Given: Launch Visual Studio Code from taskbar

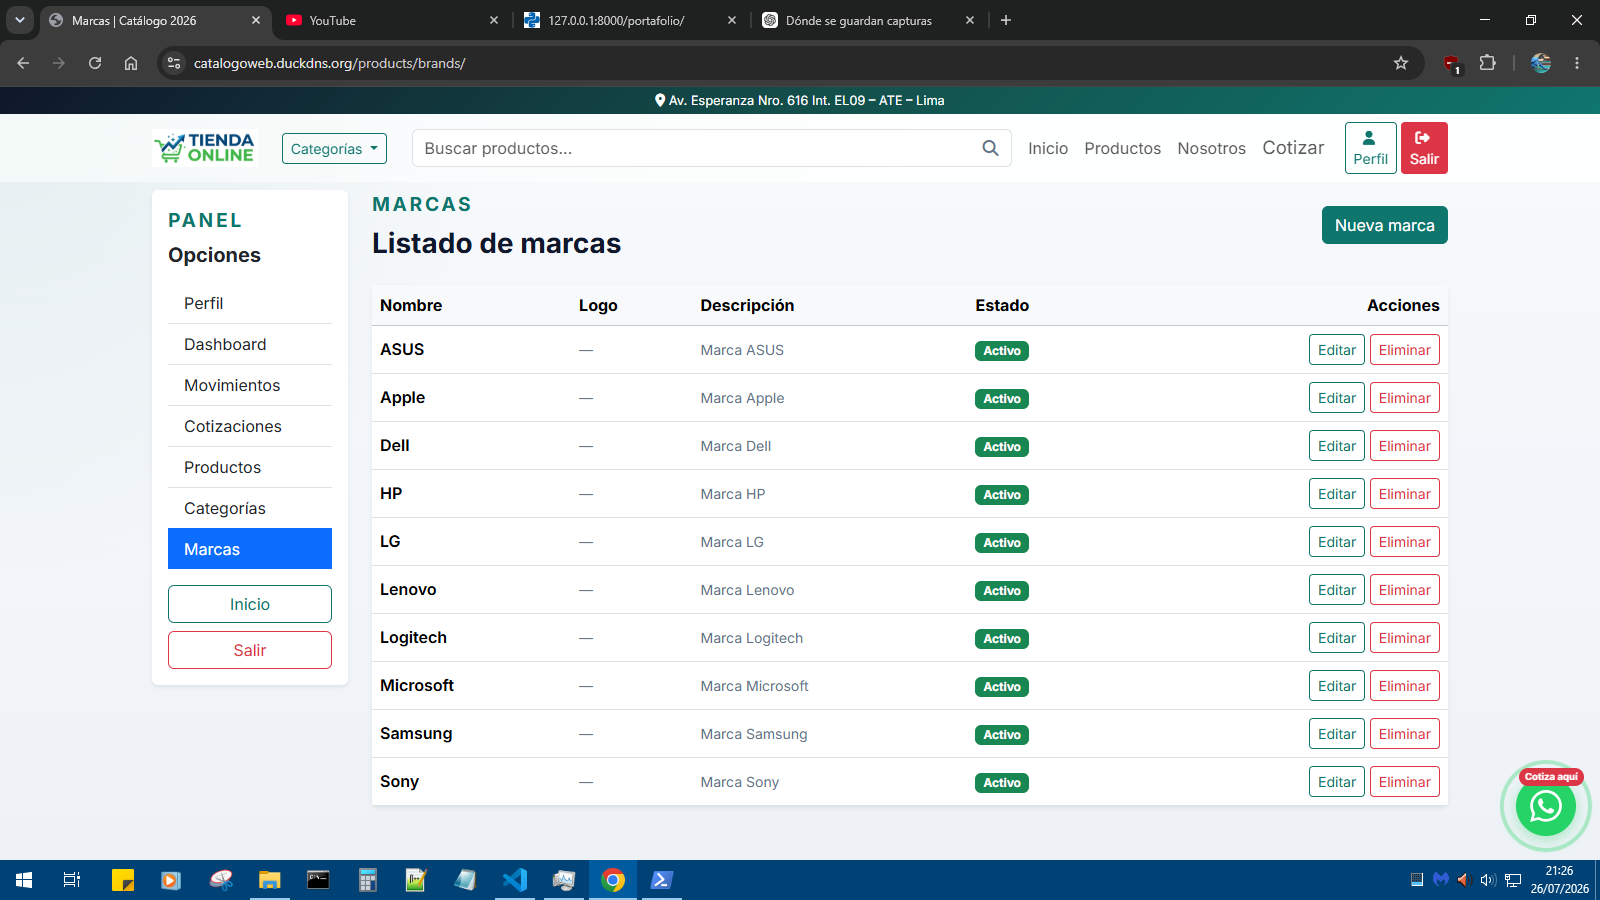Looking at the screenshot, I should [515, 880].
